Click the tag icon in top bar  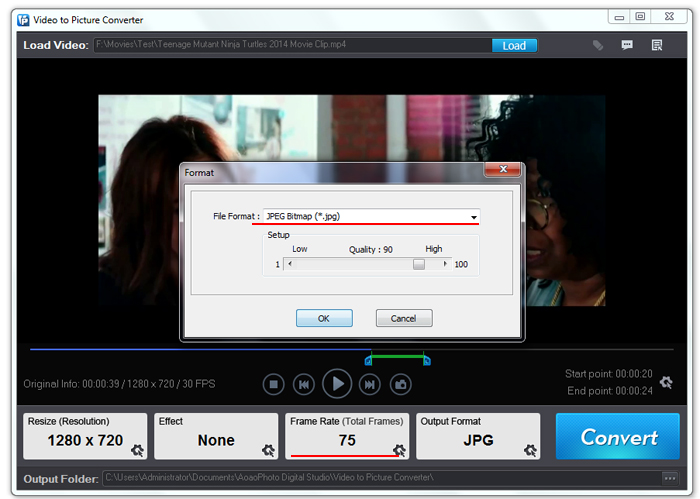tap(598, 45)
